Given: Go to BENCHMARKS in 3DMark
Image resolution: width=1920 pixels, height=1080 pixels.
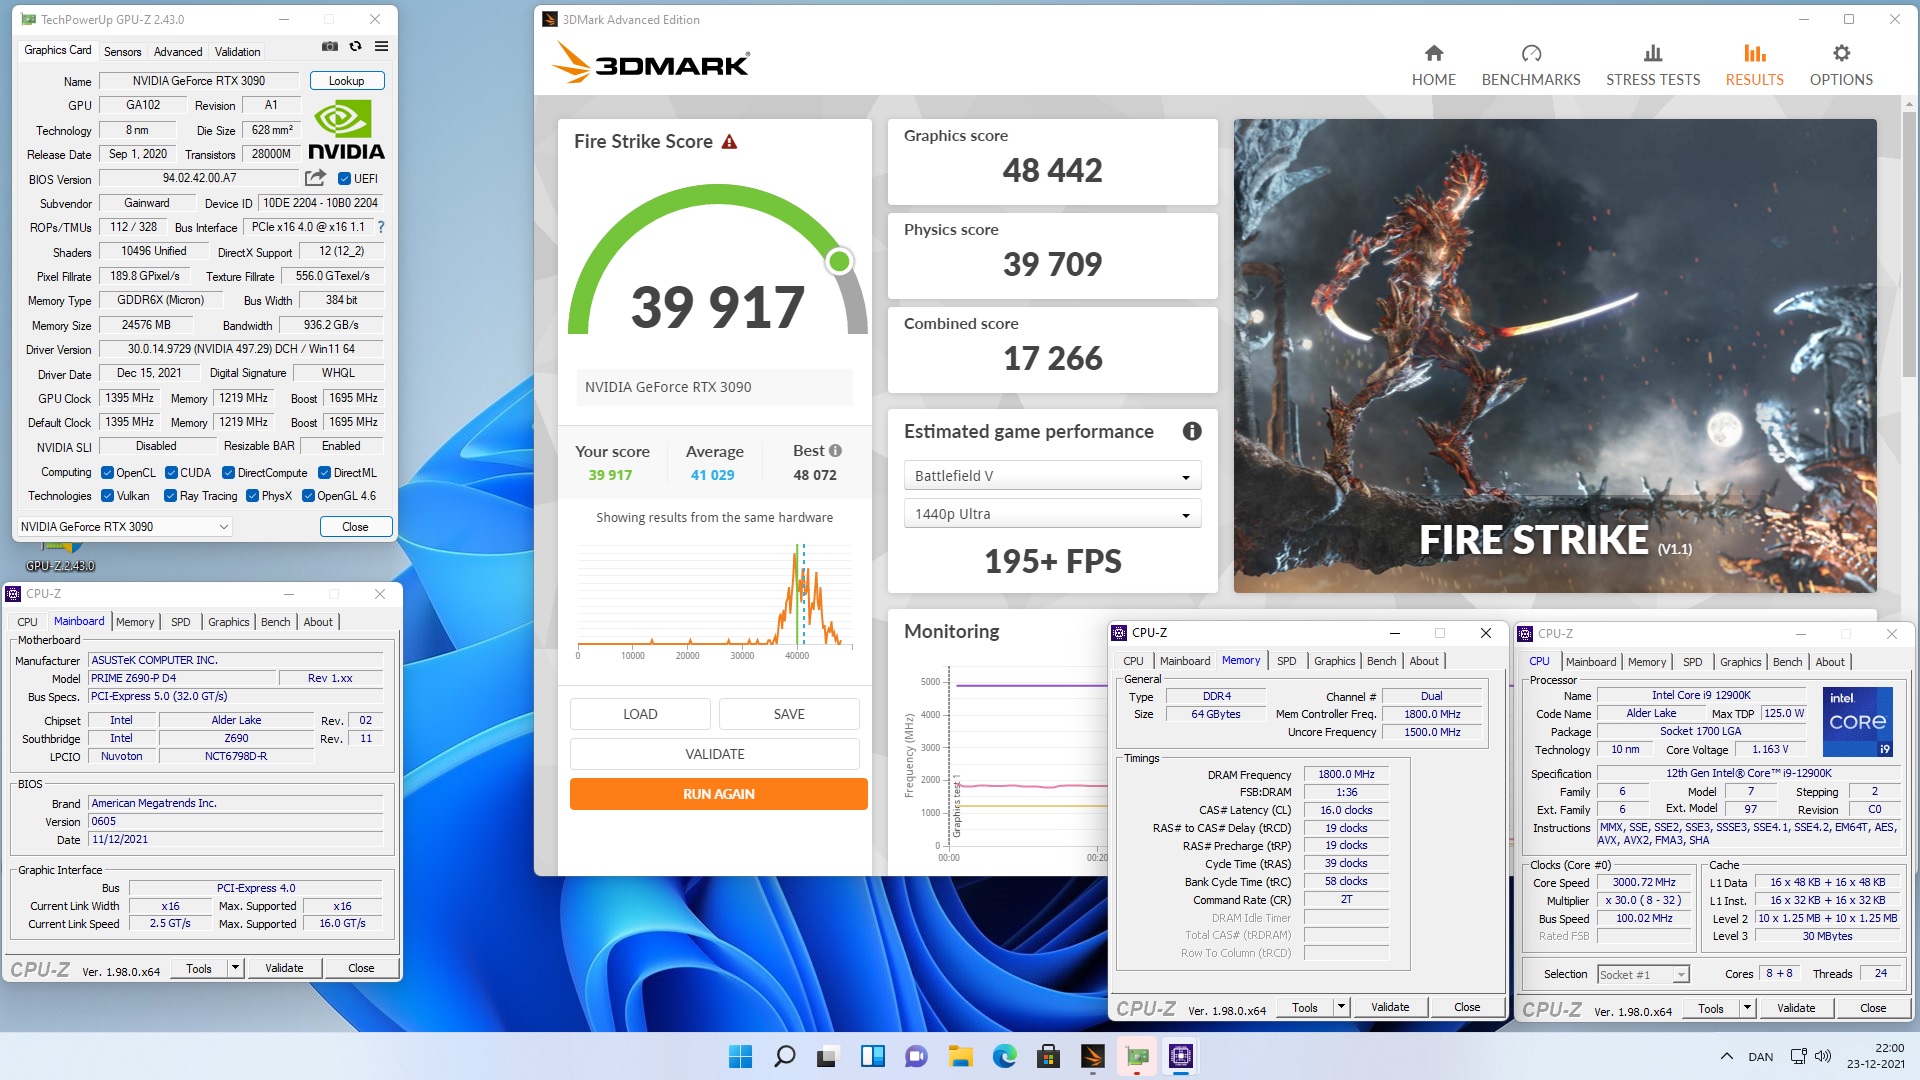Looking at the screenshot, I should click(1530, 65).
